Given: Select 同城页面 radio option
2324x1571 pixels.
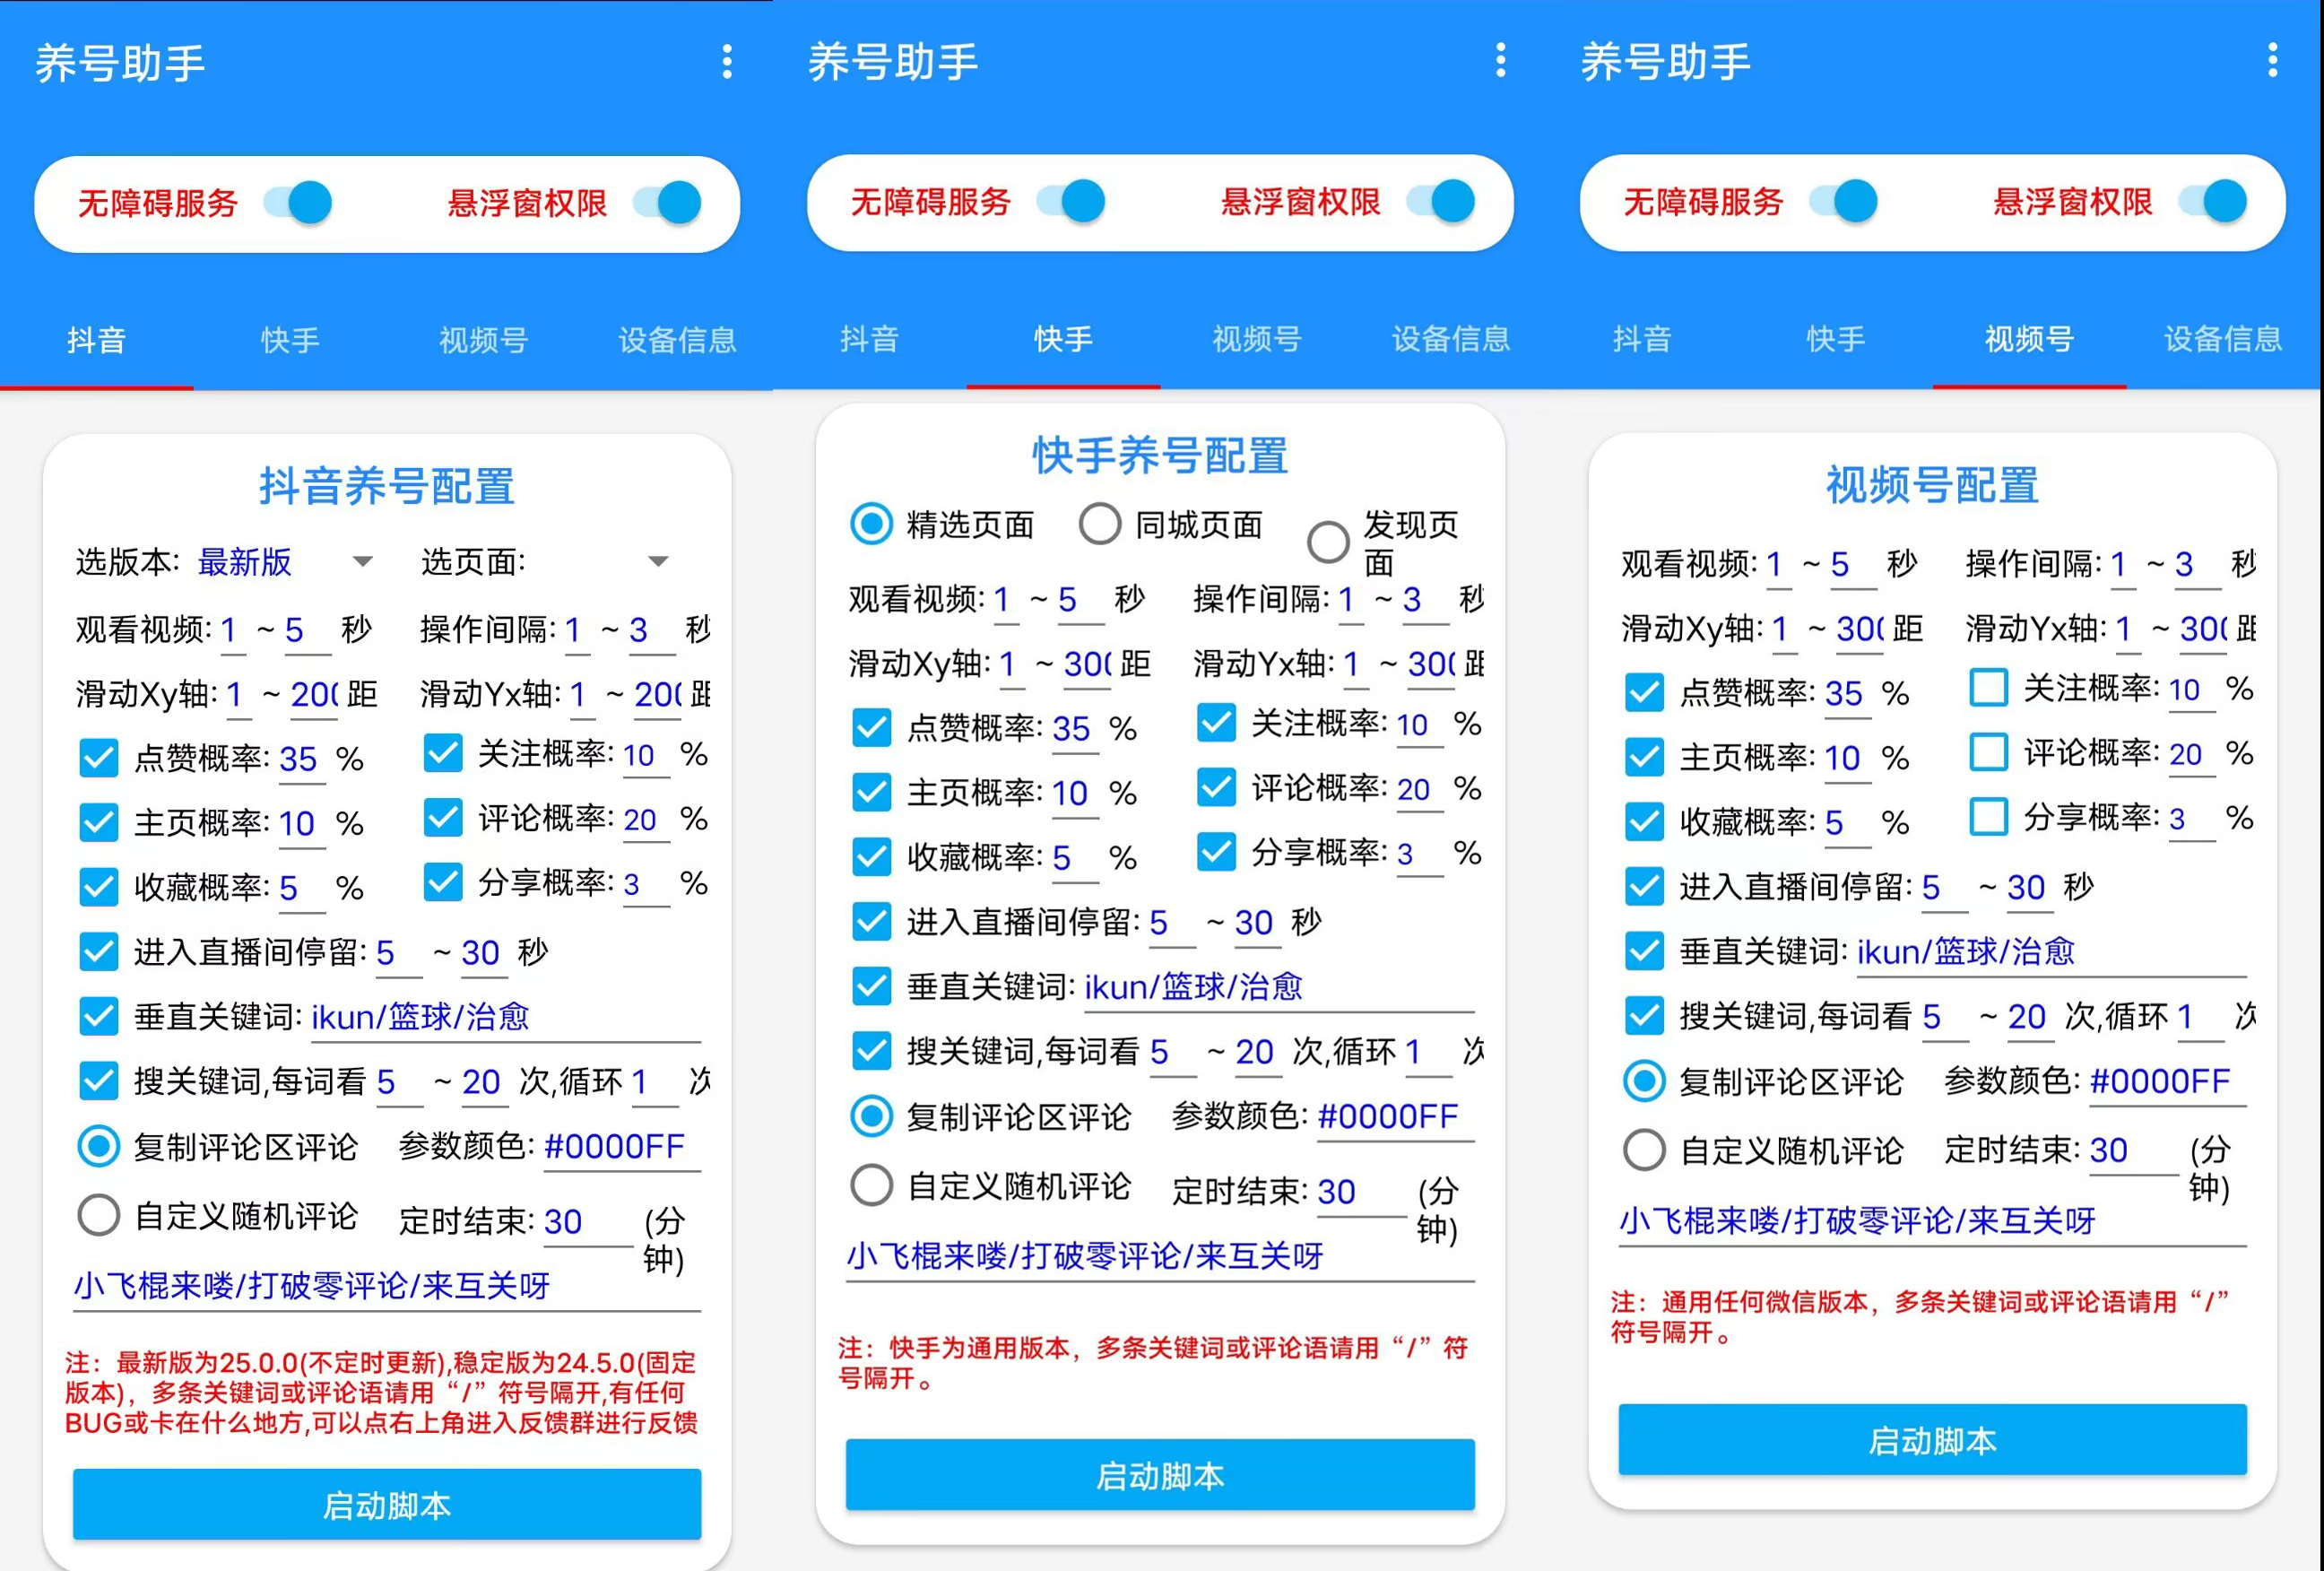Looking at the screenshot, I should pyautogui.click(x=1100, y=524).
